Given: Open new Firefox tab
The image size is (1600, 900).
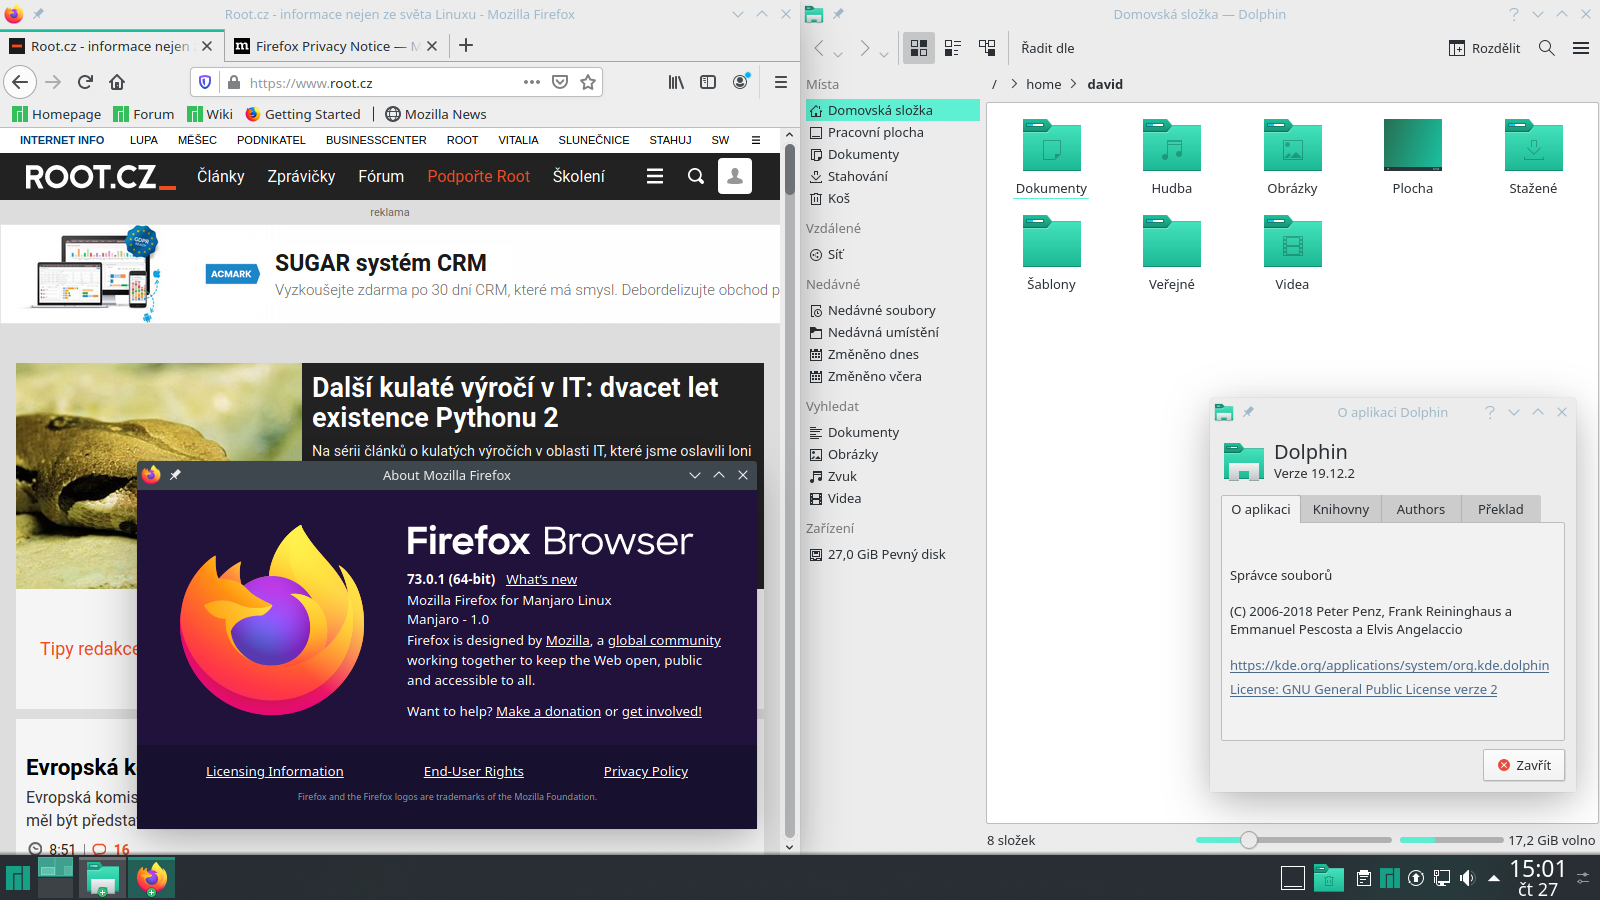Looking at the screenshot, I should pyautogui.click(x=466, y=45).
